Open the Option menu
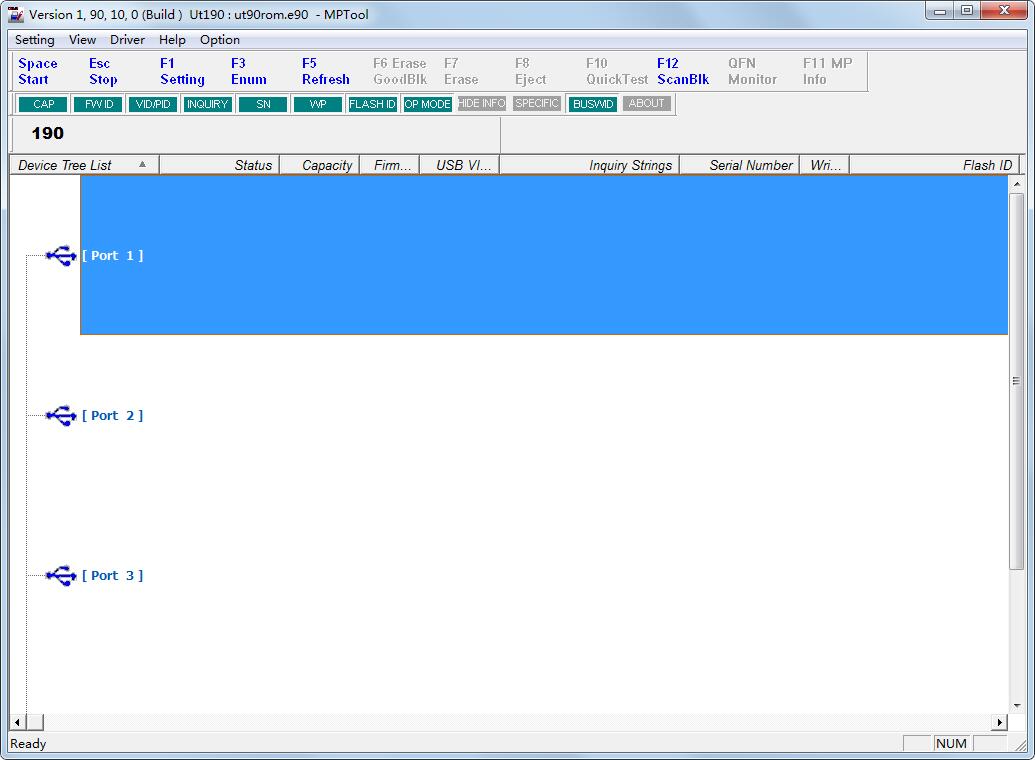This screenshot has height=760, width=1035. pos(220,40)
